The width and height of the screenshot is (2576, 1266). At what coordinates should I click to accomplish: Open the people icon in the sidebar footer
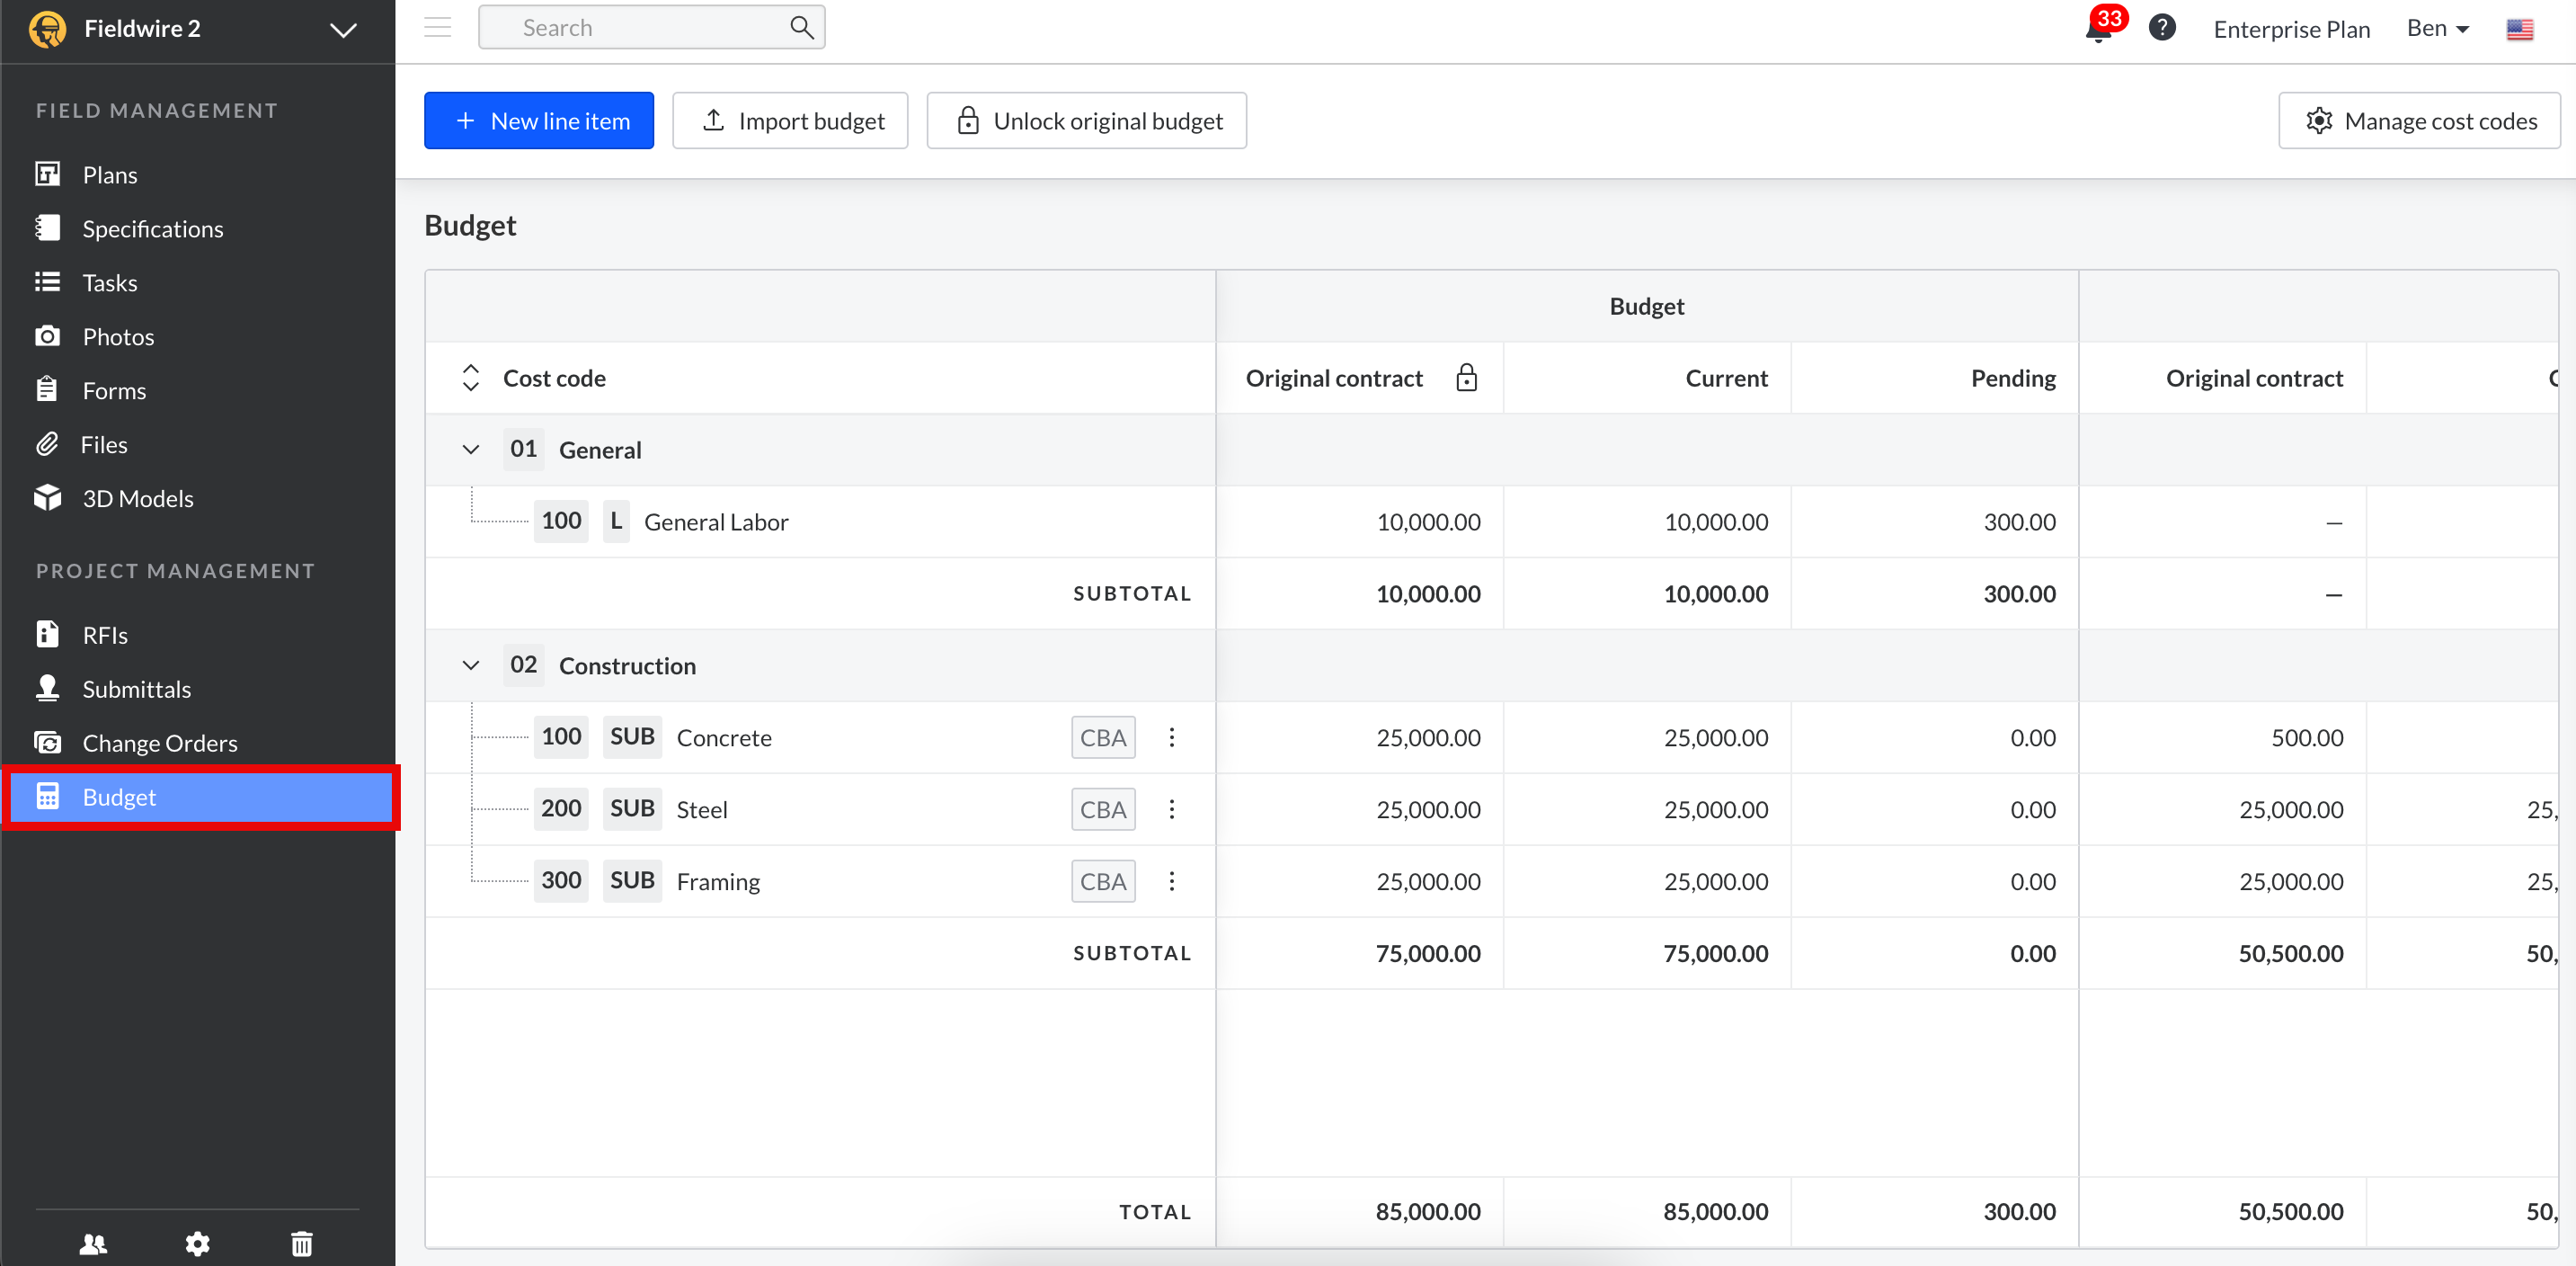[93, 1243]
